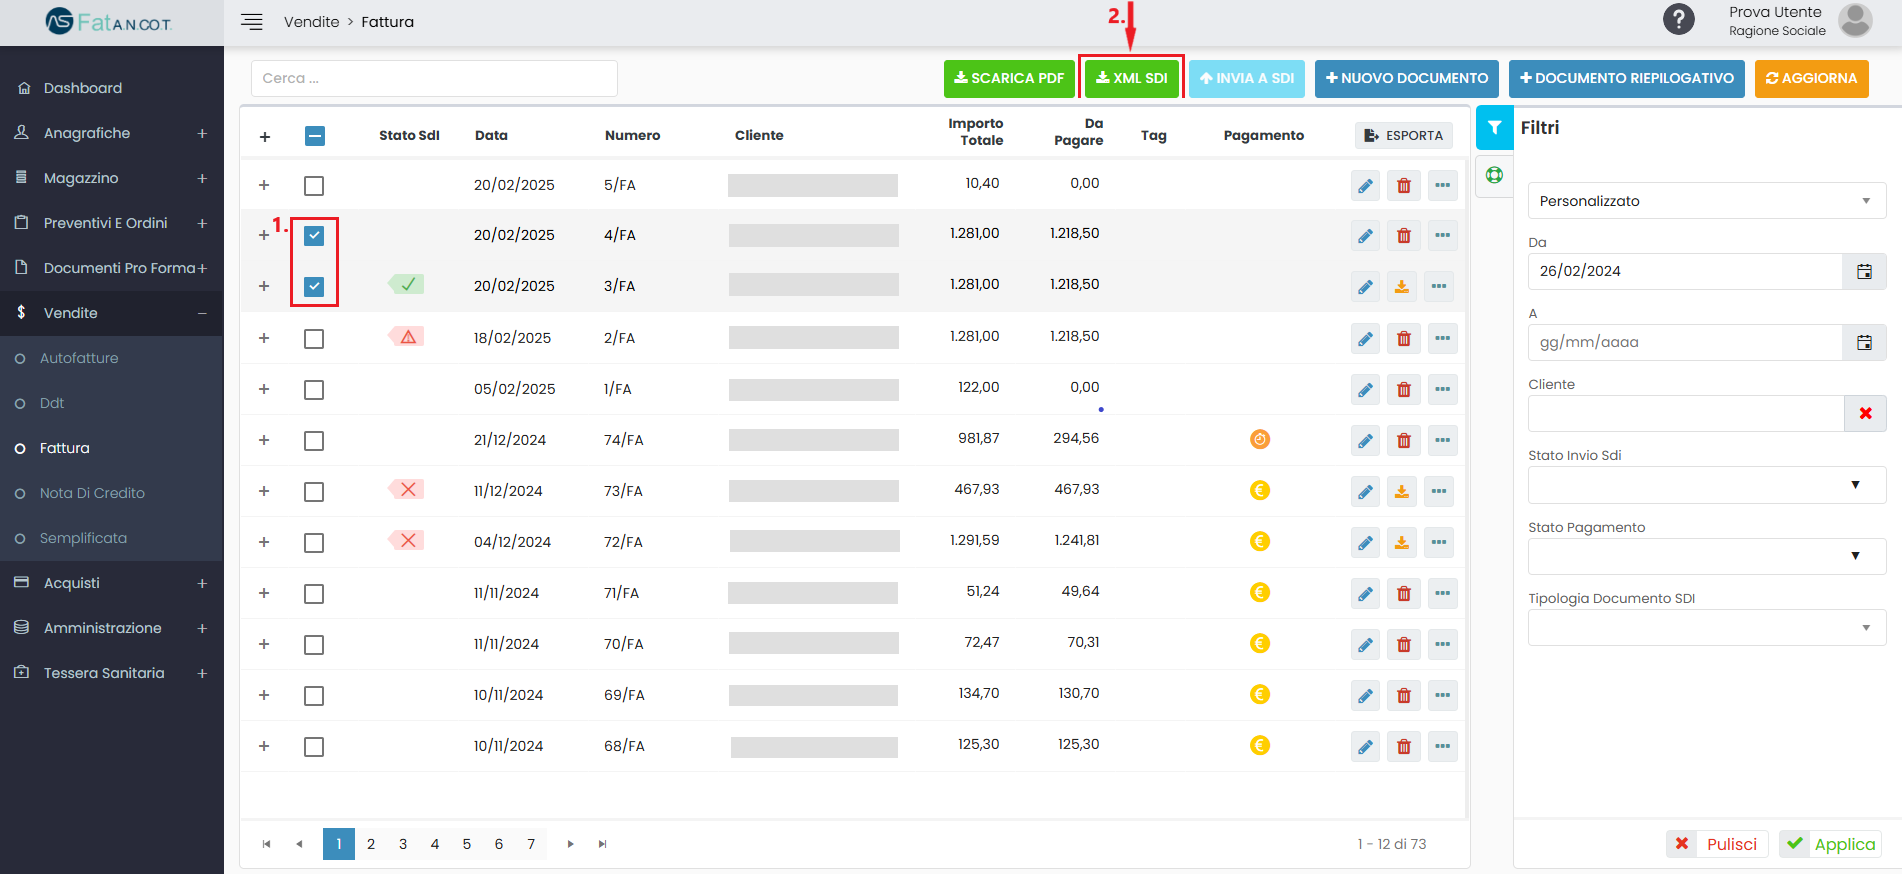Open the Stato Pagamento dropdown
This screenshot has width=1902, height=874.
point(1706,557)
